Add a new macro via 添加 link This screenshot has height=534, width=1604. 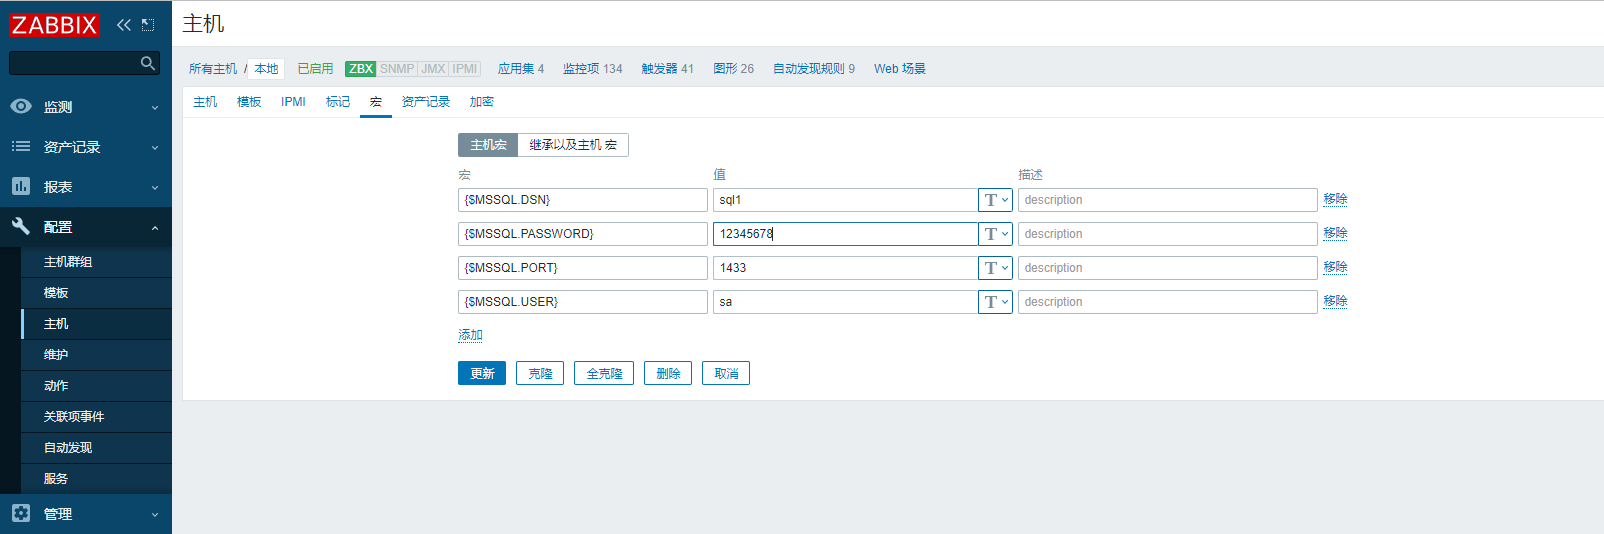[x=470, y=335]
